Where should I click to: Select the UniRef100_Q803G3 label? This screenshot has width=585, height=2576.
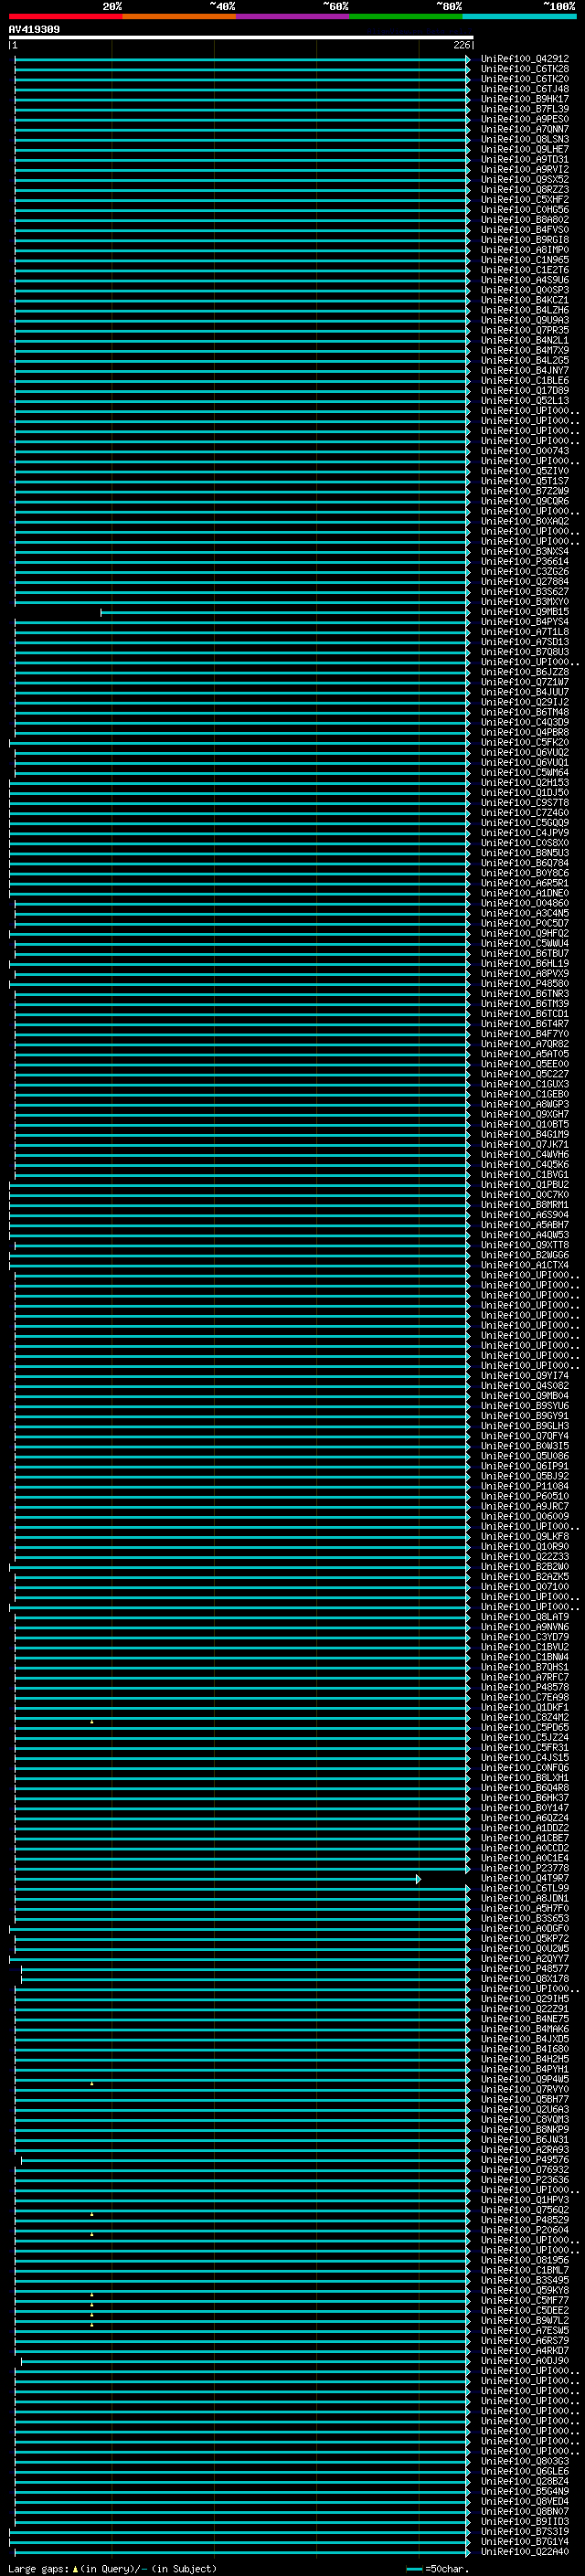[x=525, y=2461]
